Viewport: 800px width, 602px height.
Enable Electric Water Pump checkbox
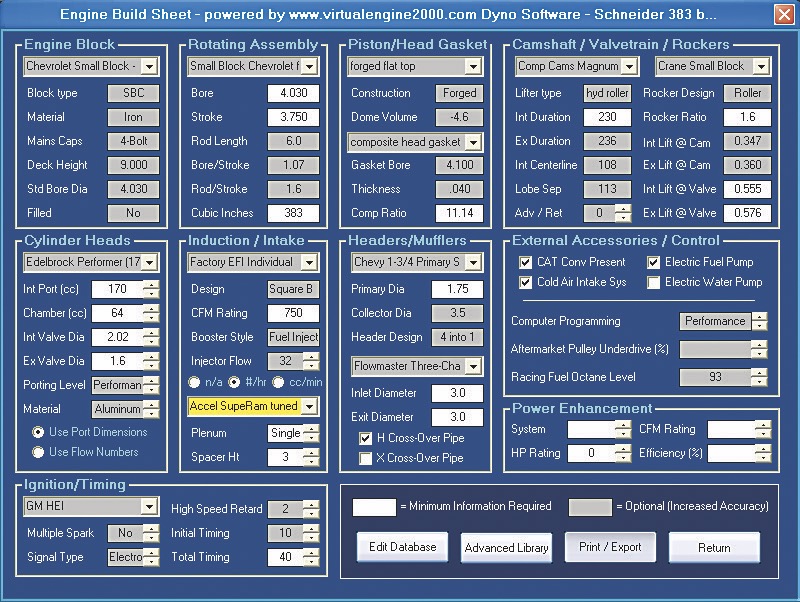(x=653, y=282)
